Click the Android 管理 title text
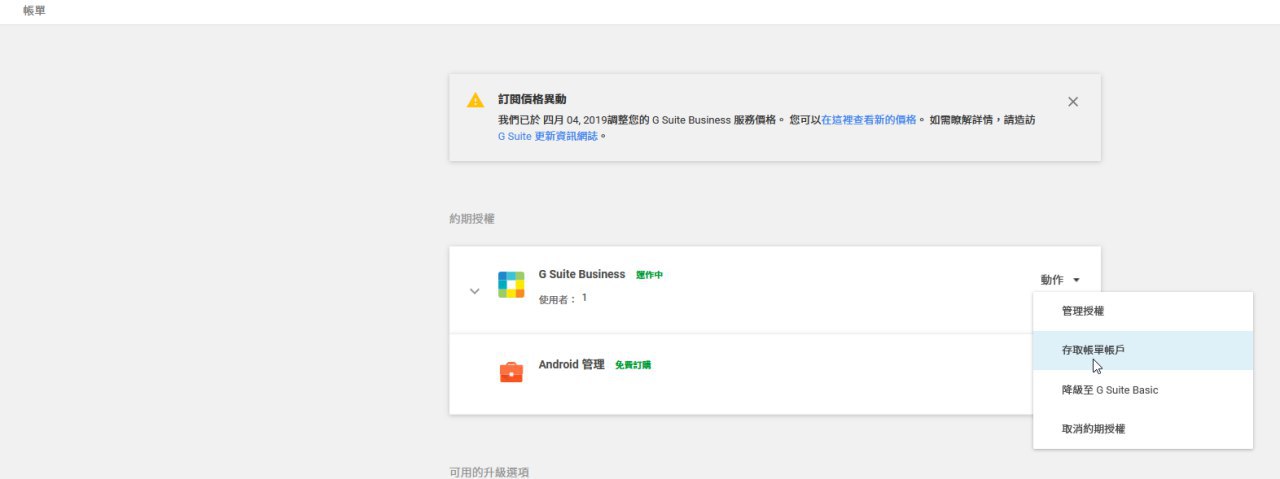 (x=572, y=365)
